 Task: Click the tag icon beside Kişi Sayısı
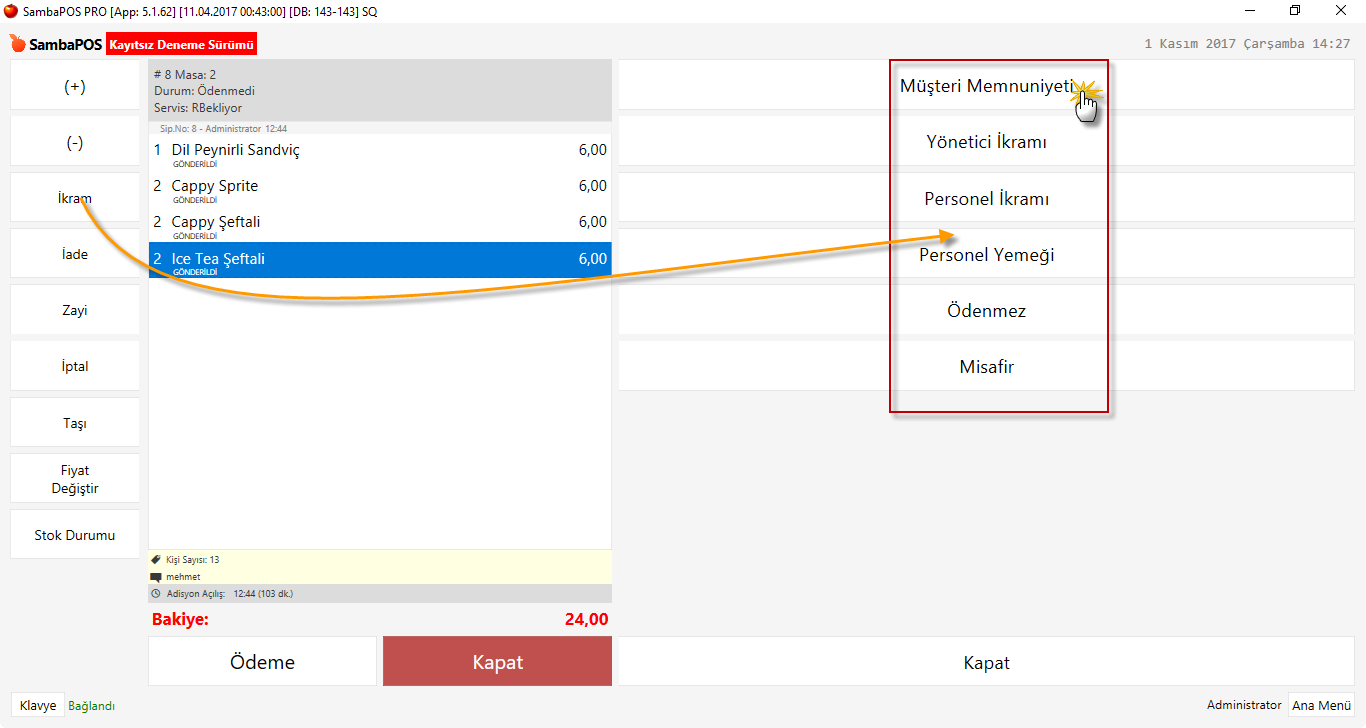tap(155, 560)
